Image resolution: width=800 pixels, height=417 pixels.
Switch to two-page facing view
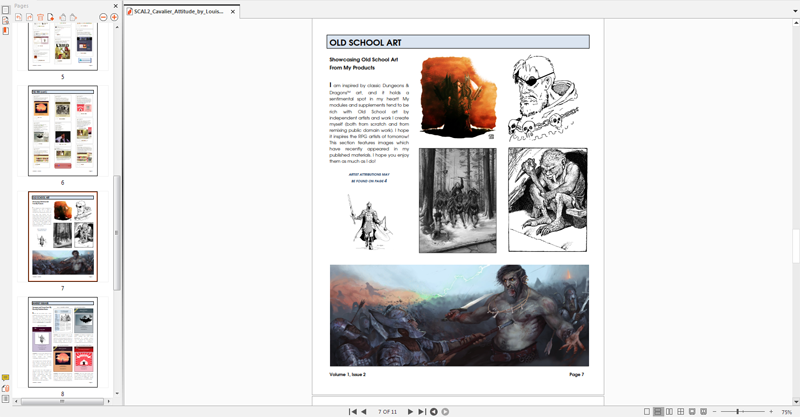point(669,411)
